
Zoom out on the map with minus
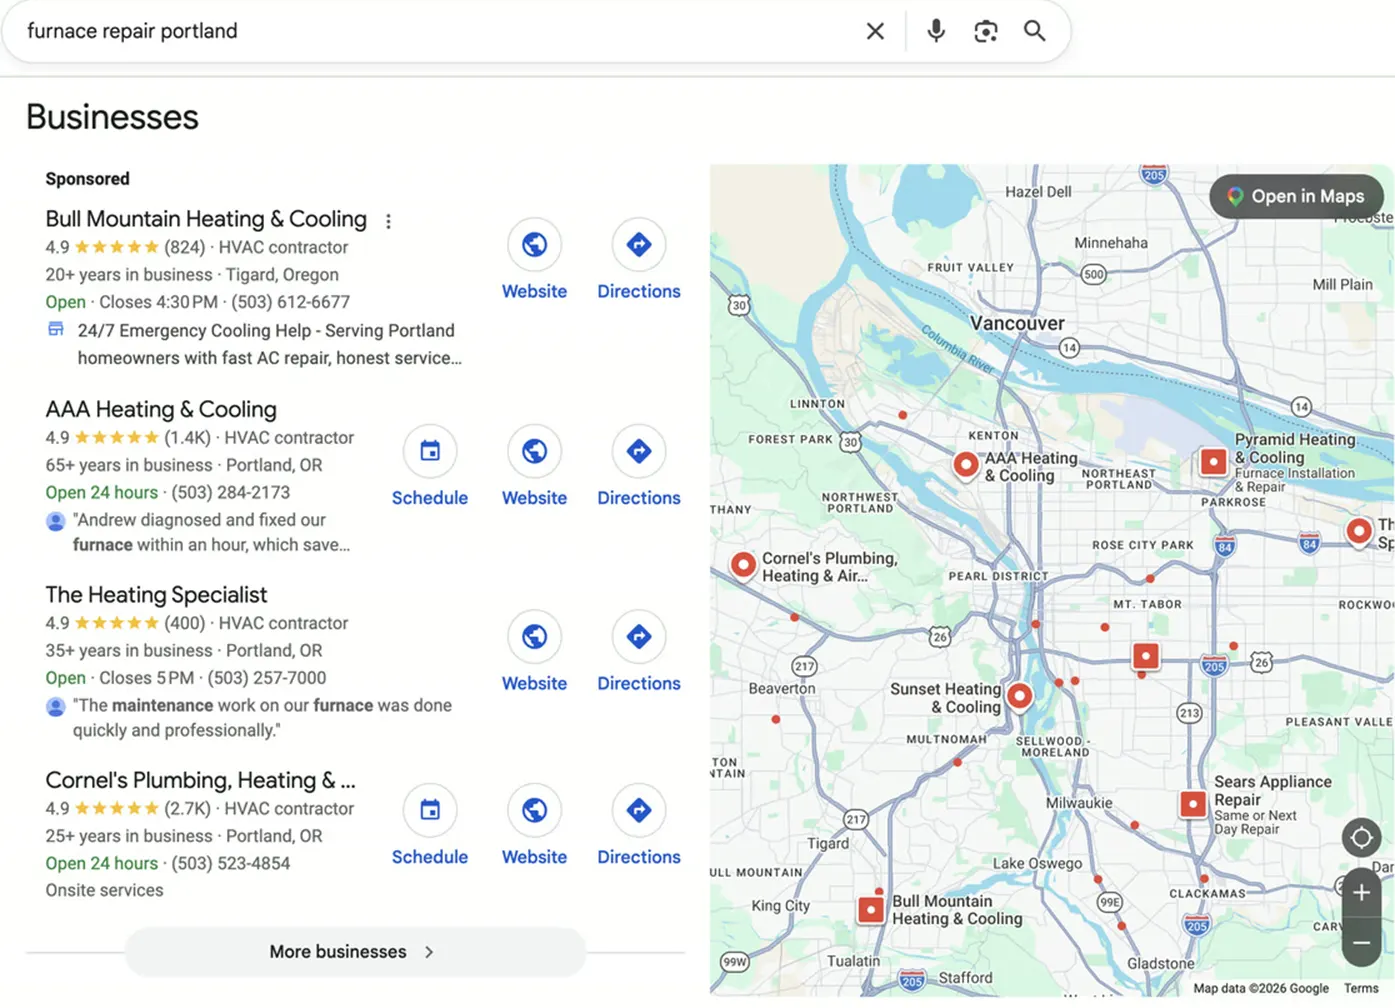pyautogui.click(x=1361, y=942)
